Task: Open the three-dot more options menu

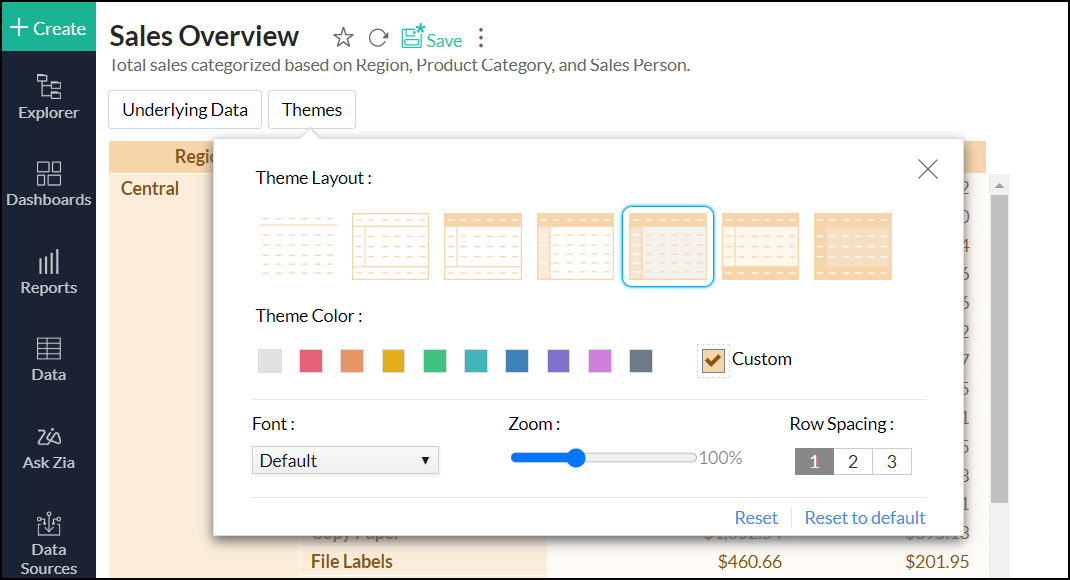Action: tap(481, 38)
